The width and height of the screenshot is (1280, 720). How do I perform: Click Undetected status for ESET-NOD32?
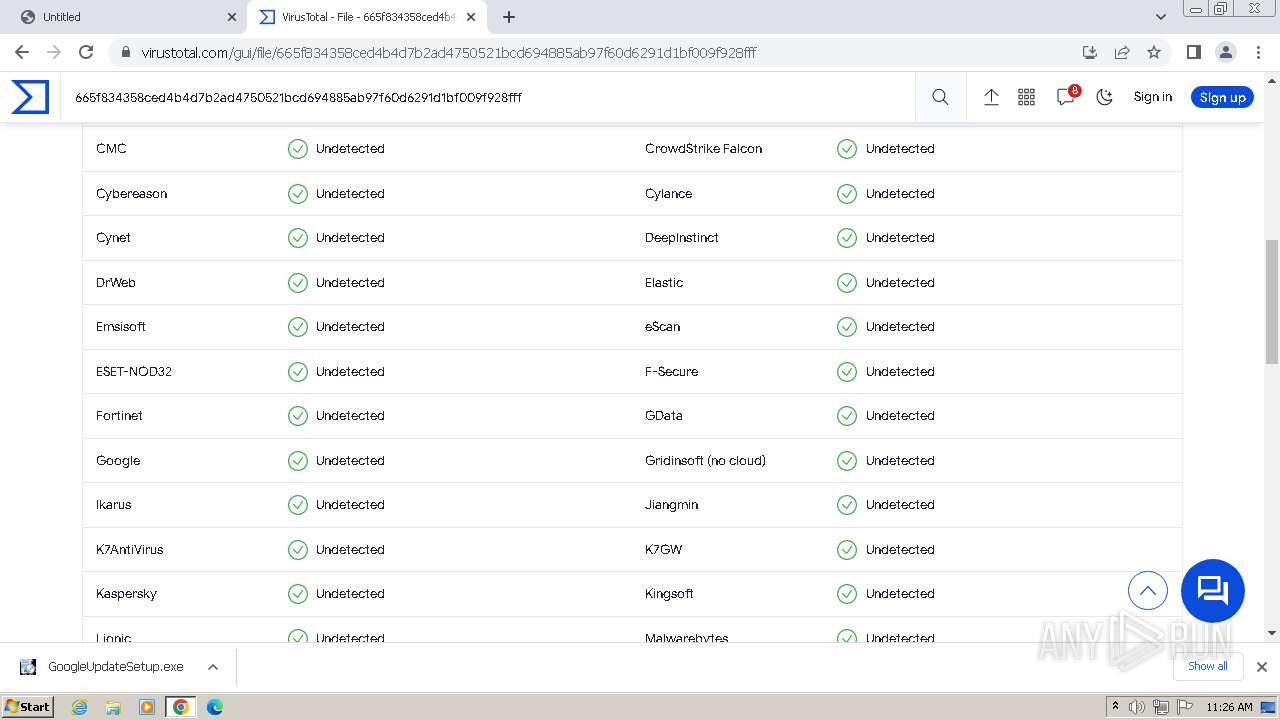pos(350,372)
